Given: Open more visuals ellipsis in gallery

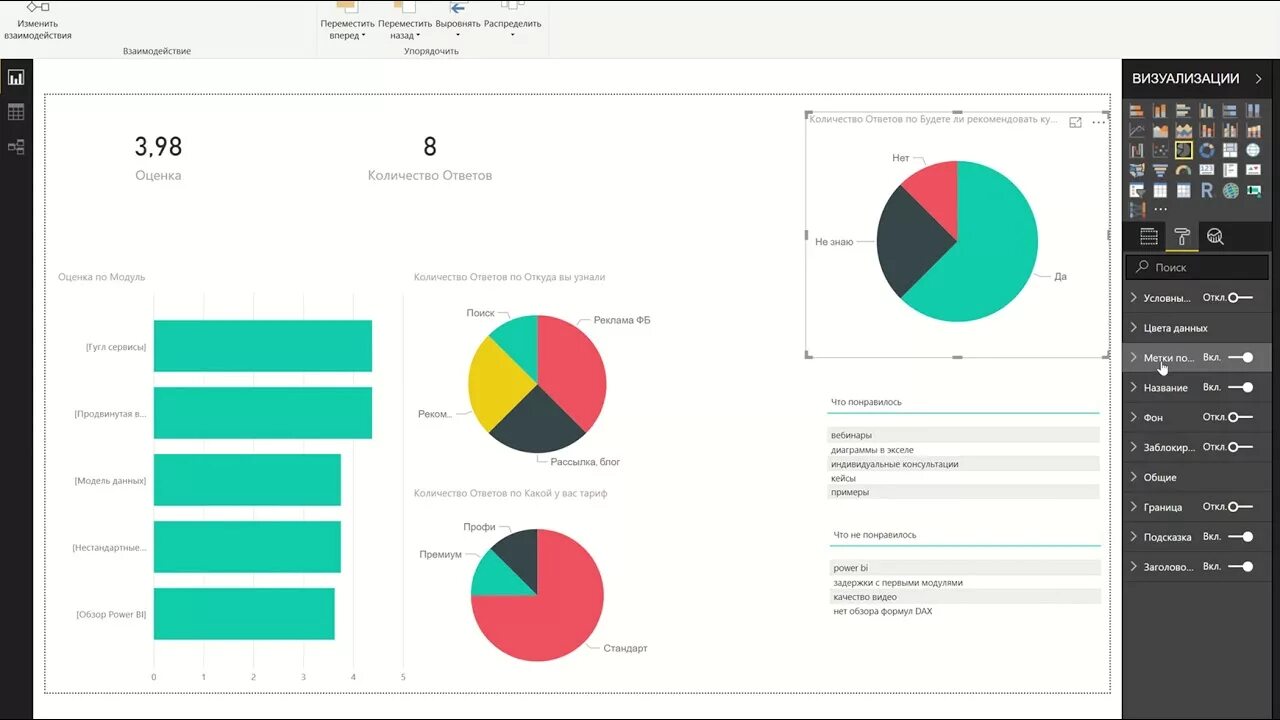Looking at the screenshot, I should pyautogui.click(x=1160, y=209).
